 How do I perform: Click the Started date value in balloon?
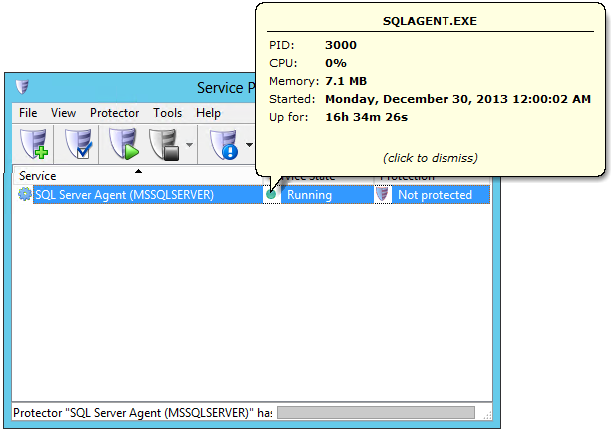click(458, 99)
